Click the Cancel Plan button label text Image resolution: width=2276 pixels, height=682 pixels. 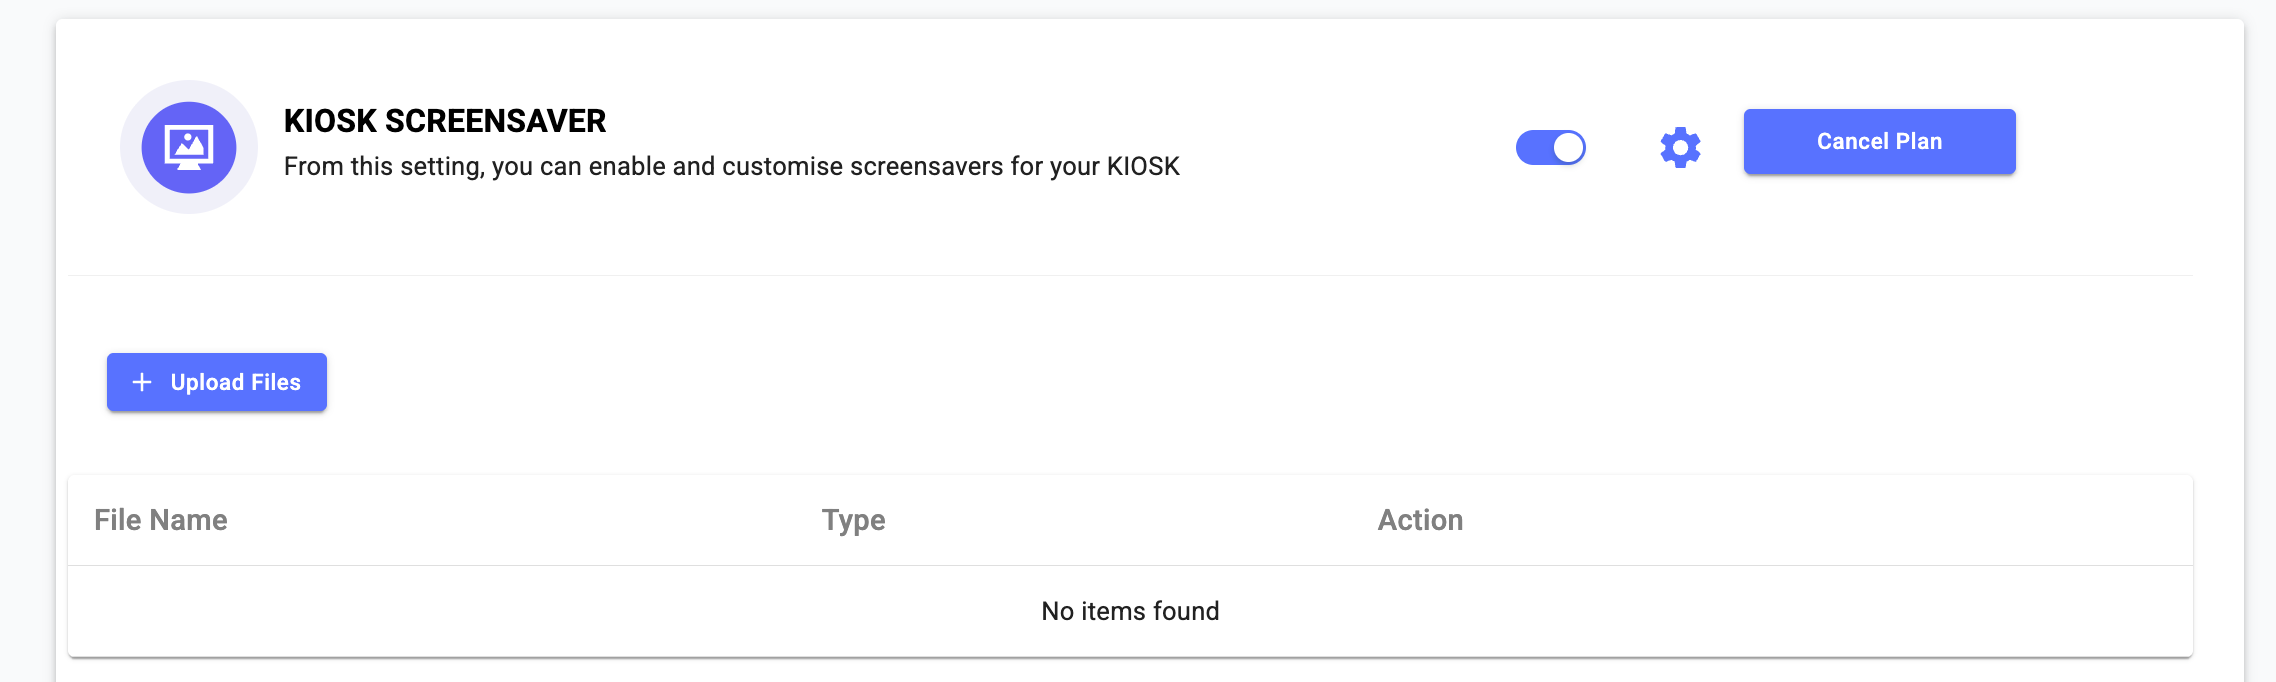(1879, 142)
